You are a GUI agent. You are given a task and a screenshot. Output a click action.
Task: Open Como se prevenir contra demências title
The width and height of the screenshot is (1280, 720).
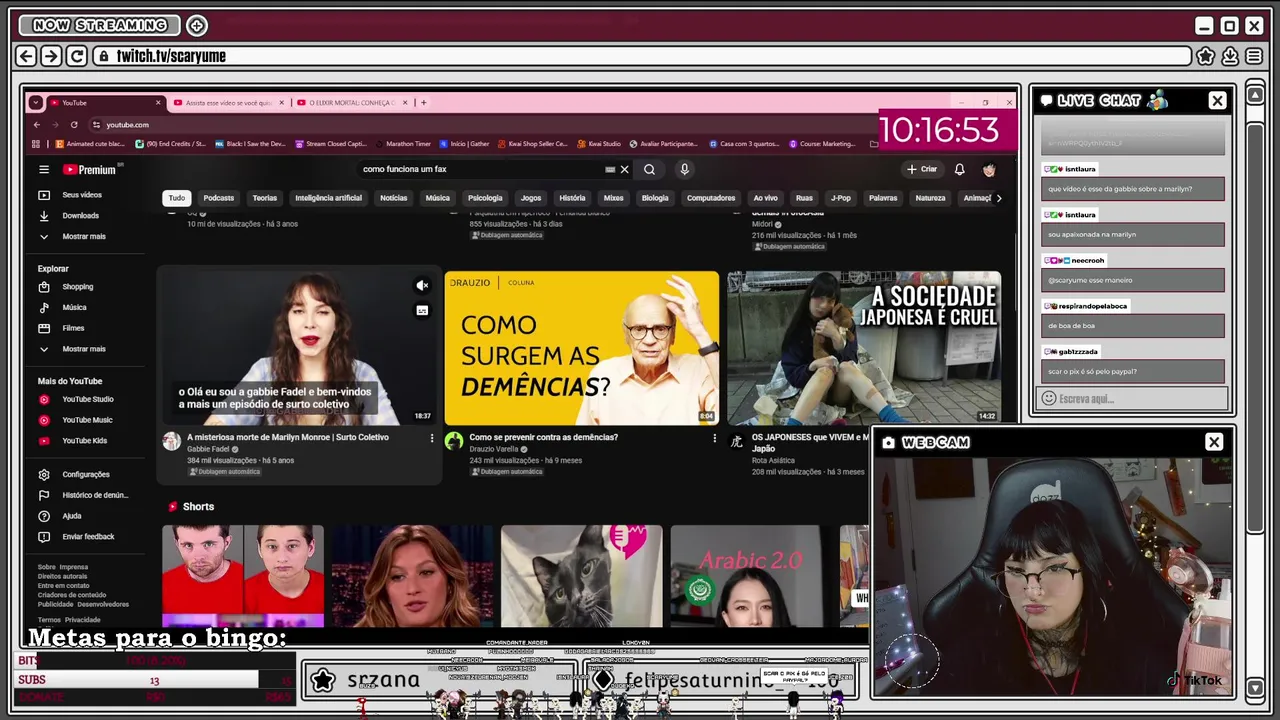pos(543,437)
